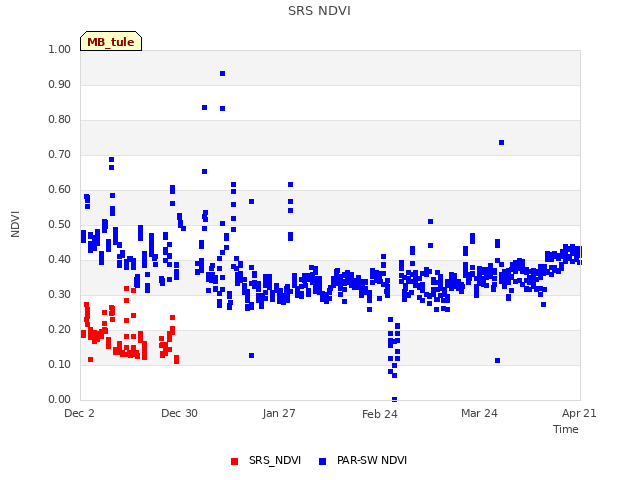Click the Feb 24 x-axis tick label

tap(380, 414)
